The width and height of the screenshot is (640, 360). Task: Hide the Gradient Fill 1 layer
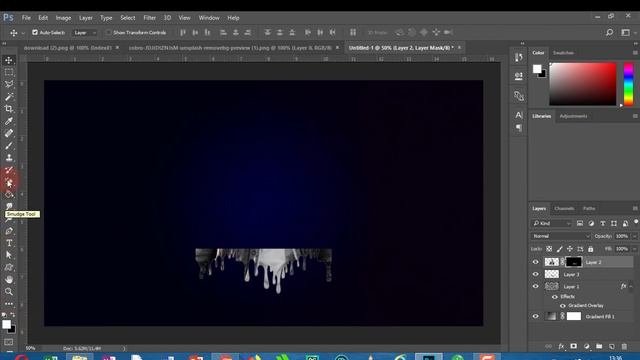[x=536, y=316]
